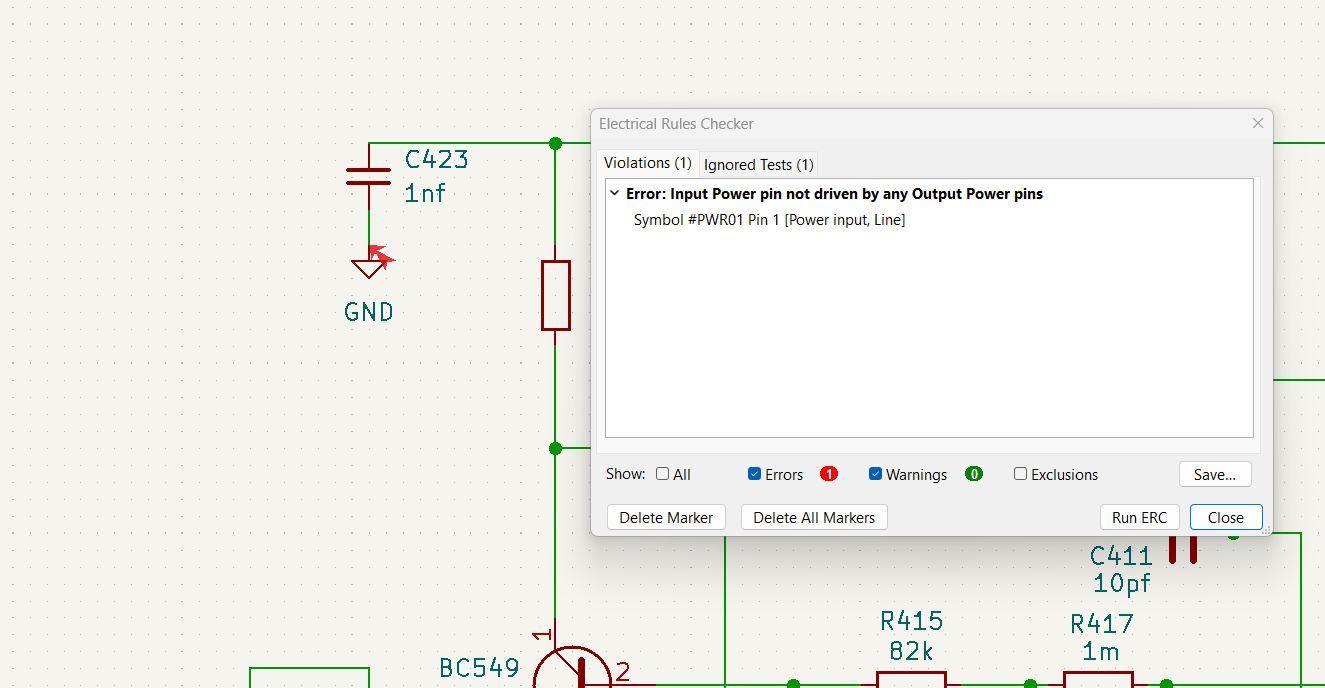Select the C411 capacitor symbol

1183,548
